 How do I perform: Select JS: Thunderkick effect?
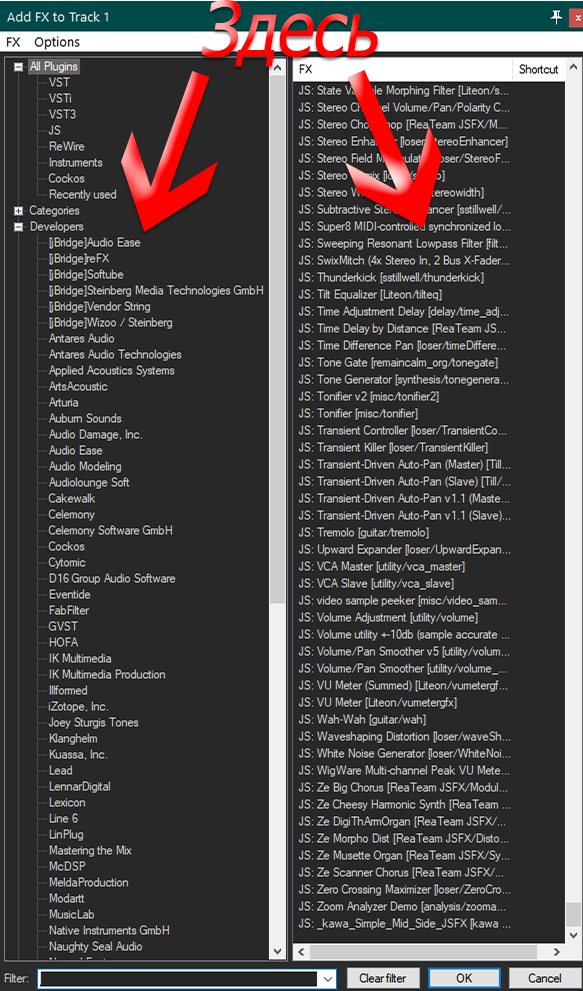391,277
